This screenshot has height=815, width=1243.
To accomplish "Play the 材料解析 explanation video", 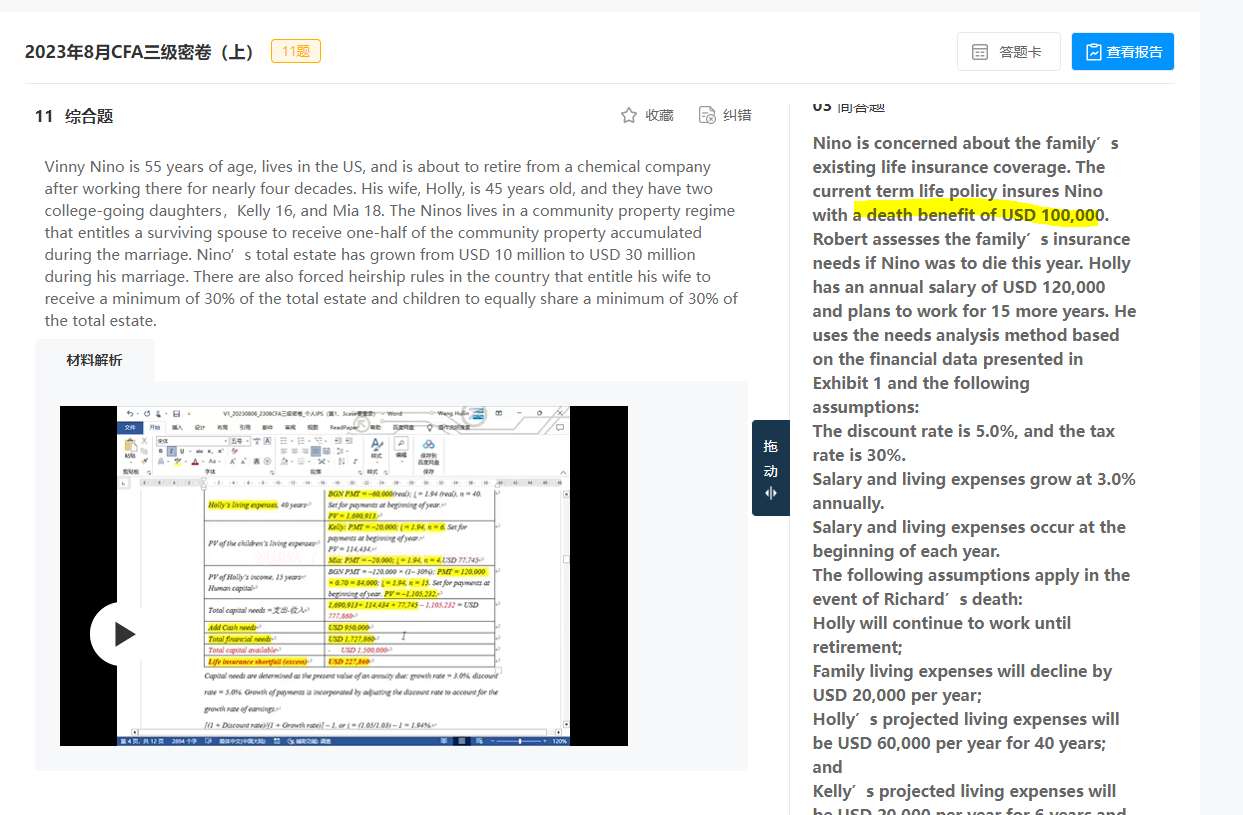I will pos(124,634).
